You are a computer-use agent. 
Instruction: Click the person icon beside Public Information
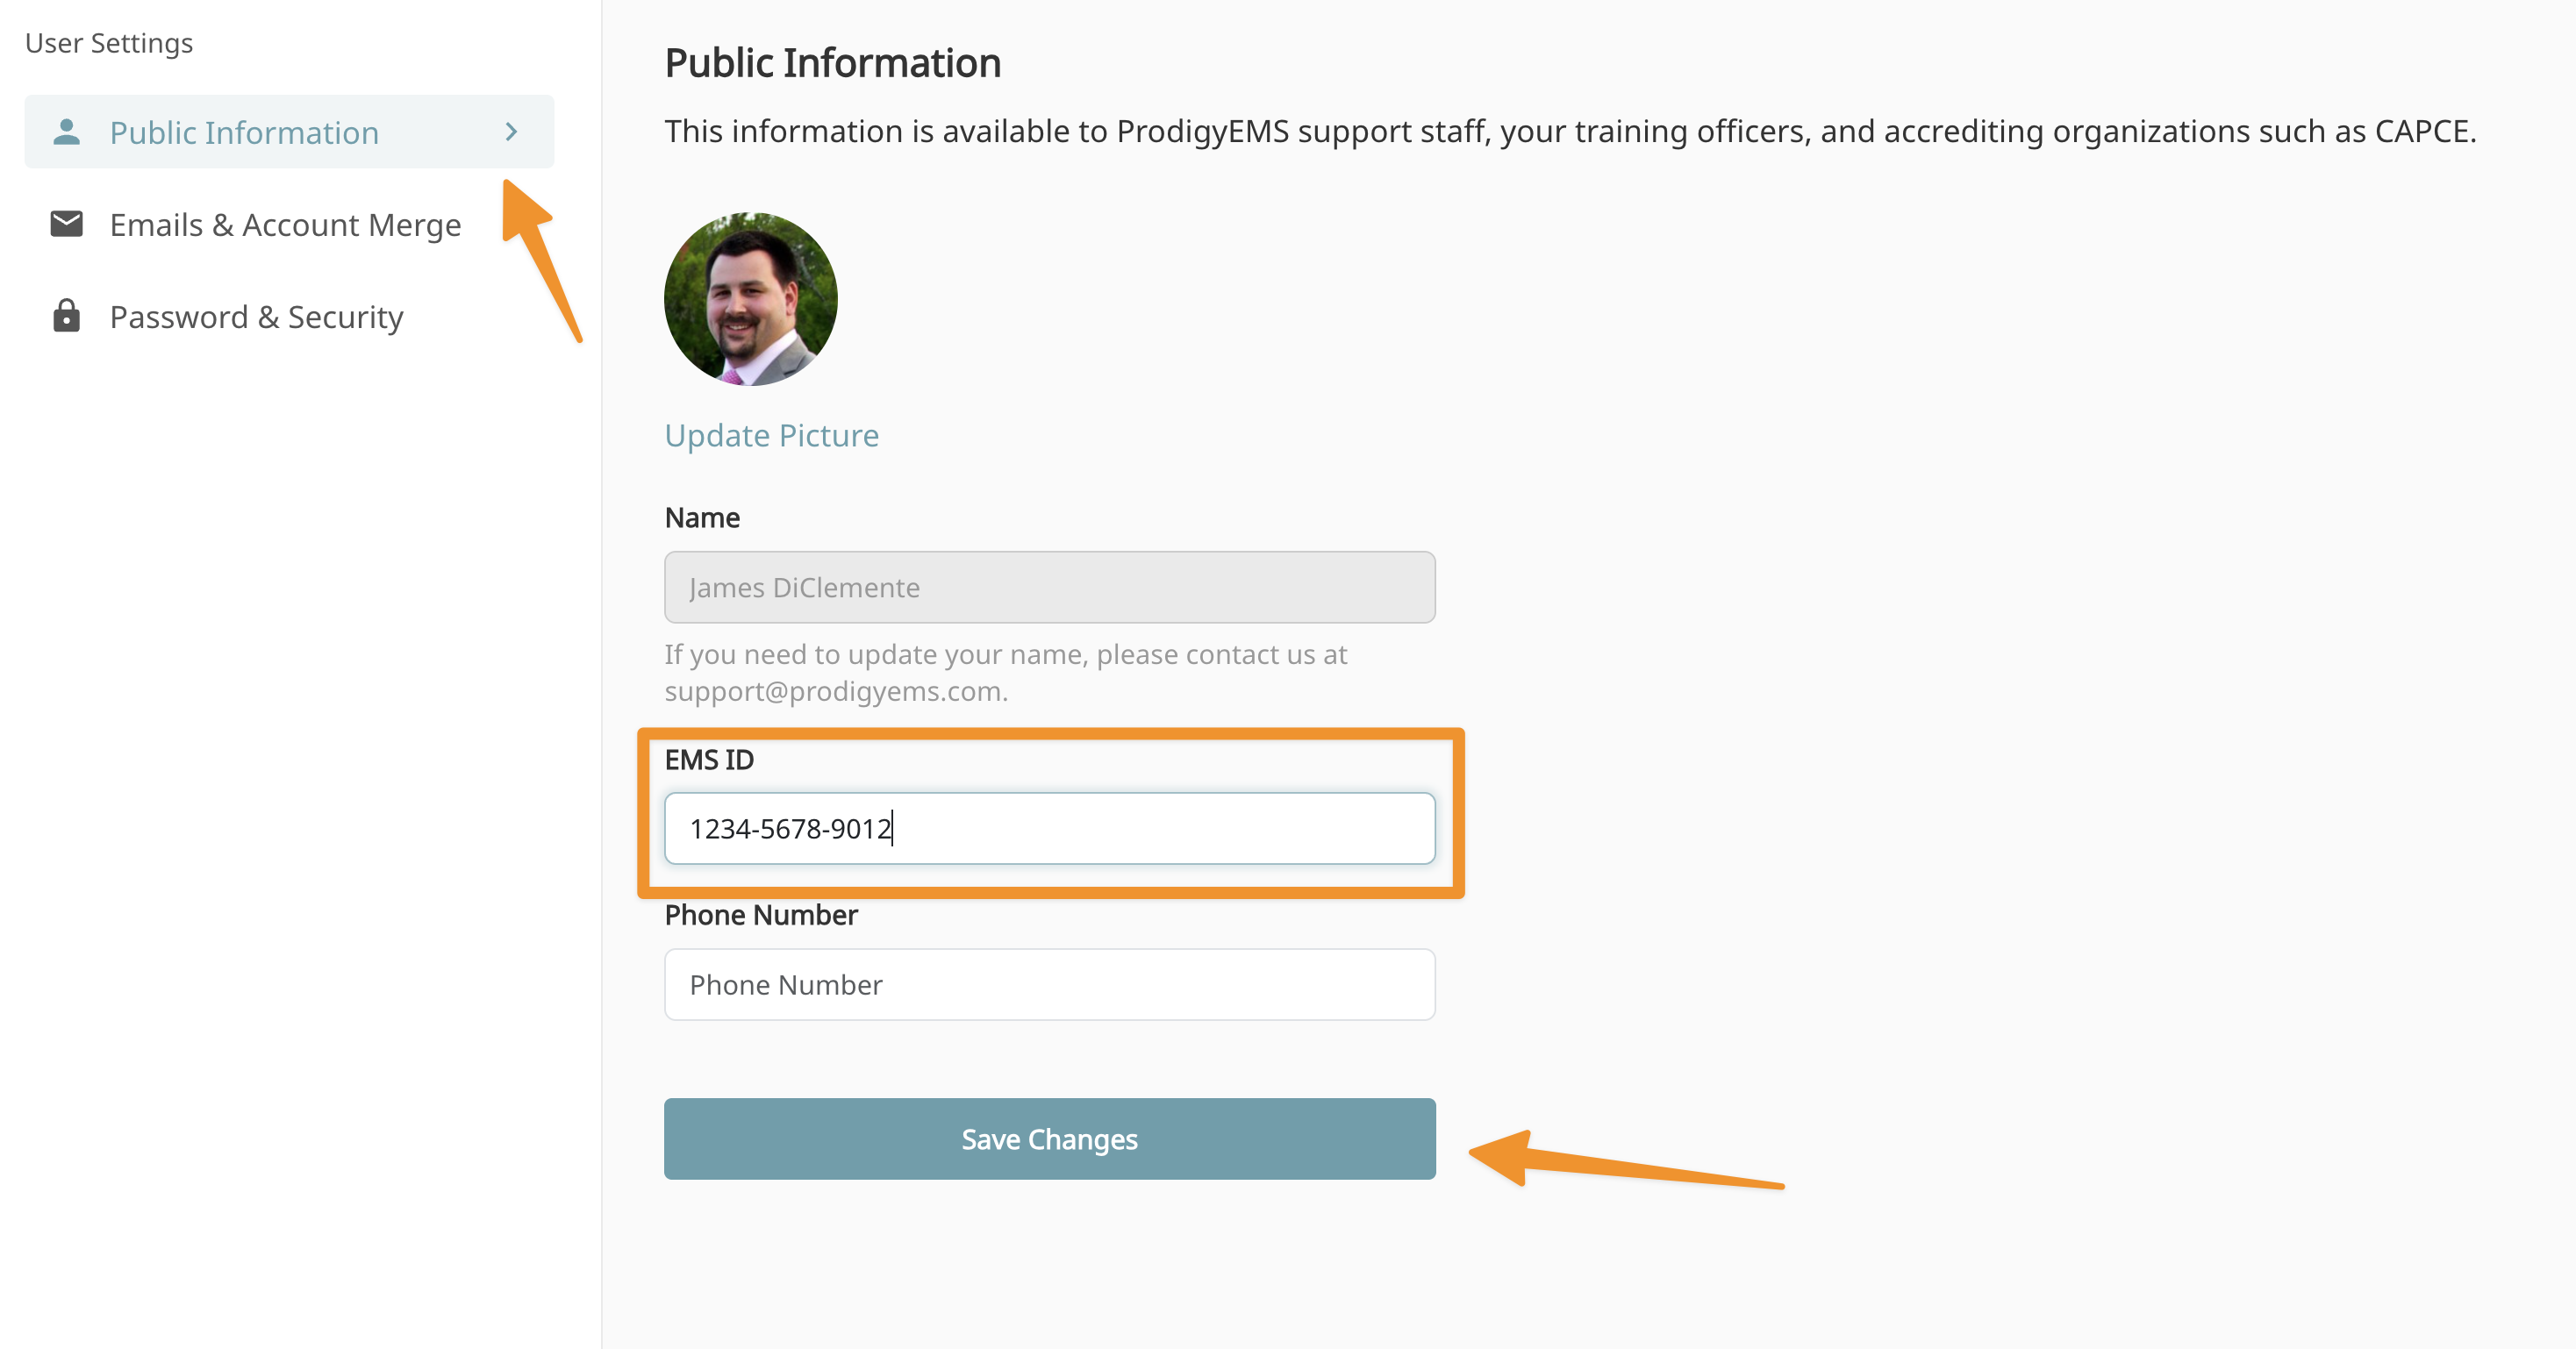[66, 132]
